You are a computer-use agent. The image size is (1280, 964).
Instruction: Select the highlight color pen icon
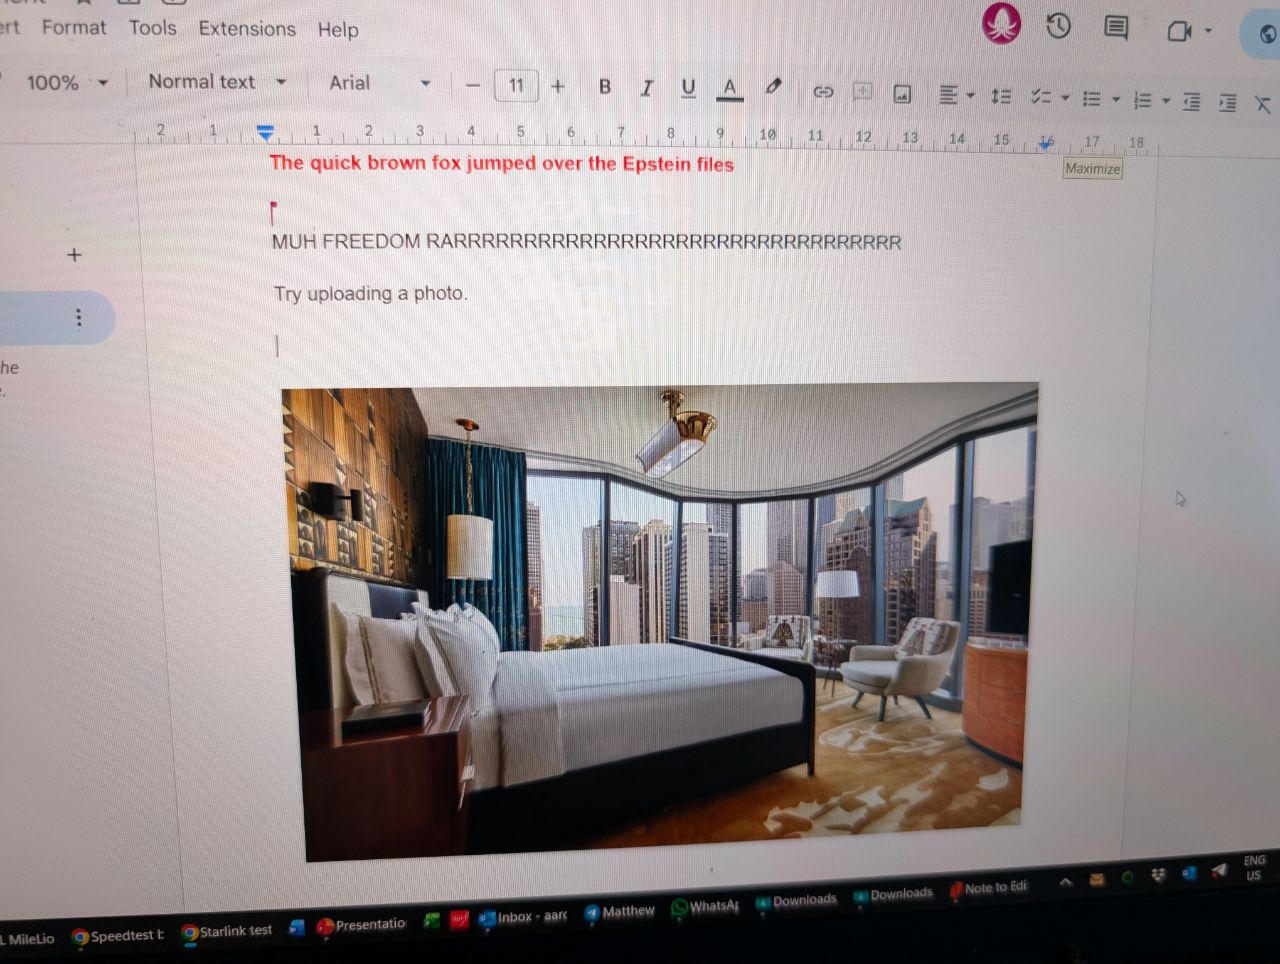click(x=773, y=88)
